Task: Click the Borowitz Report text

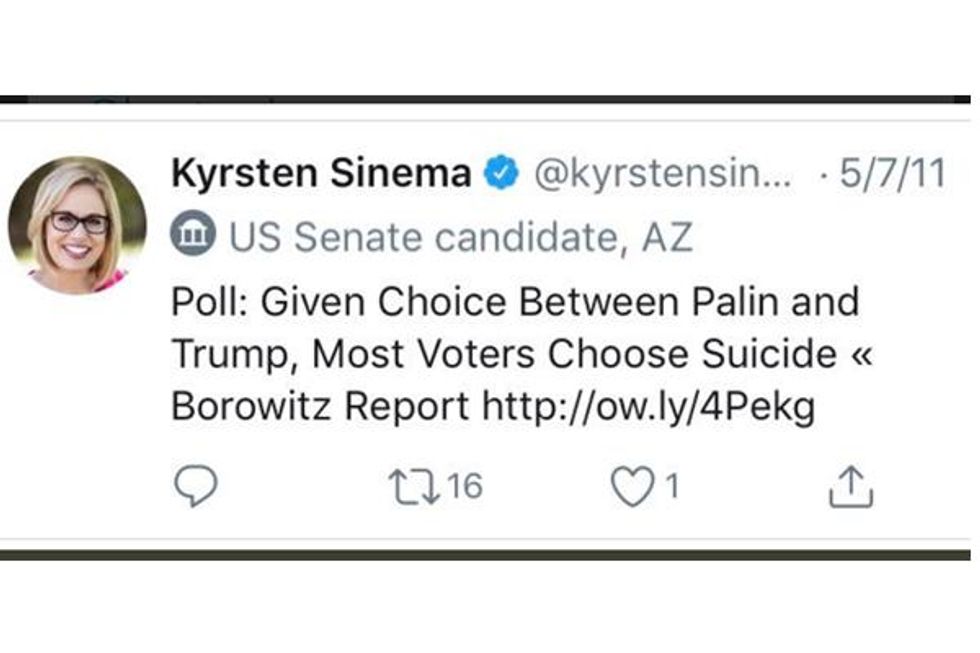Action: point(320,407)
